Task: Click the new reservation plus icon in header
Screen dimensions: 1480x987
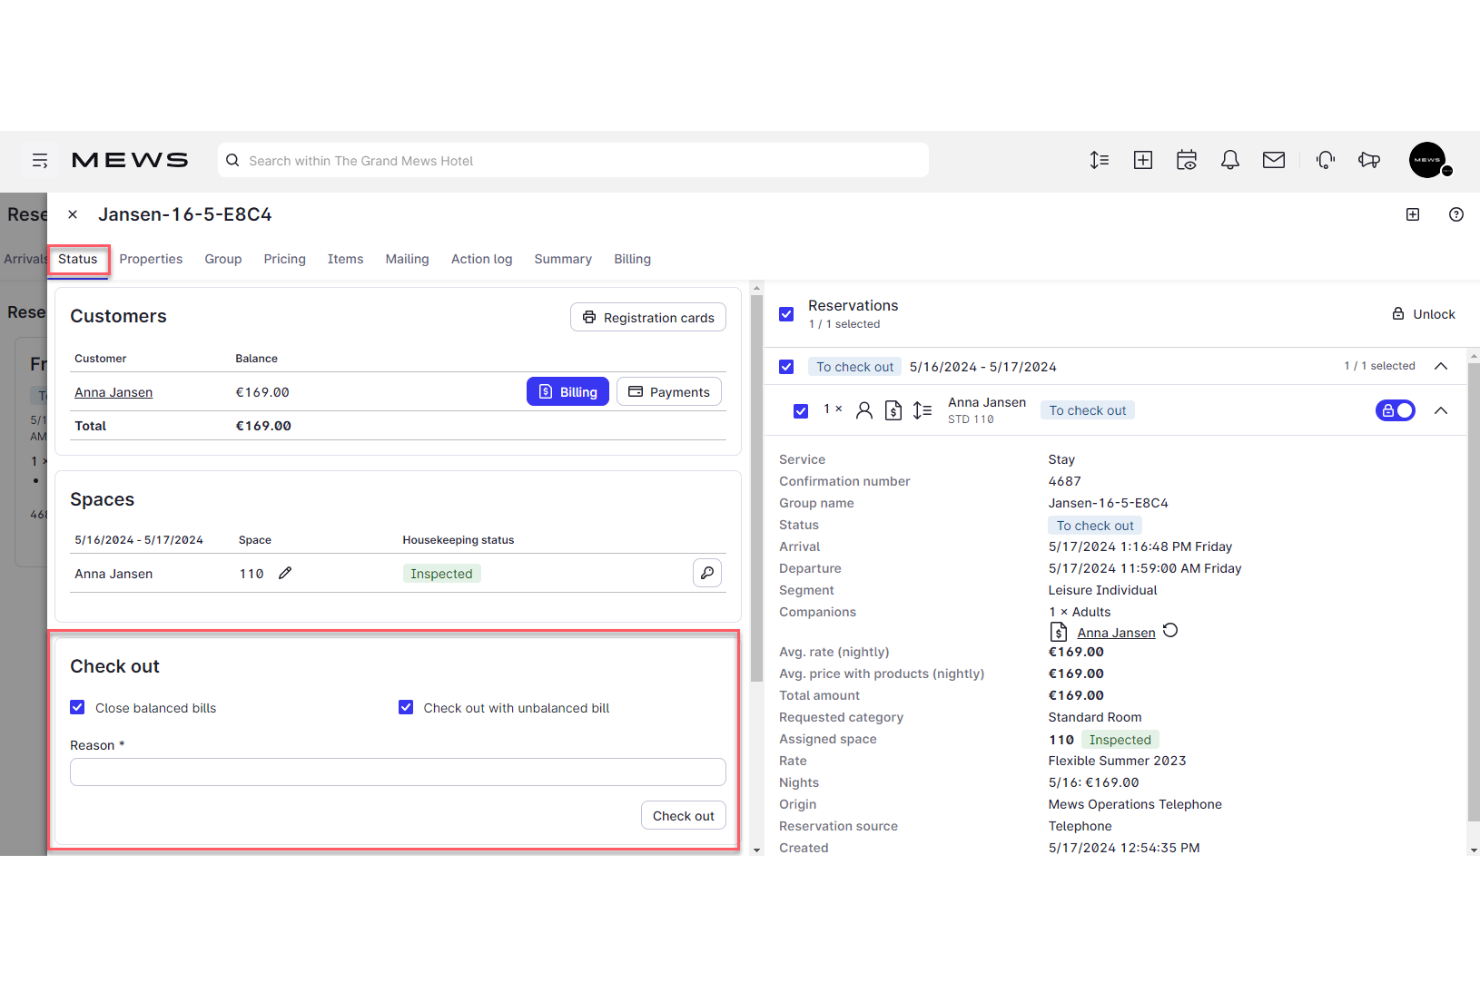Action: click(1143, 160)
